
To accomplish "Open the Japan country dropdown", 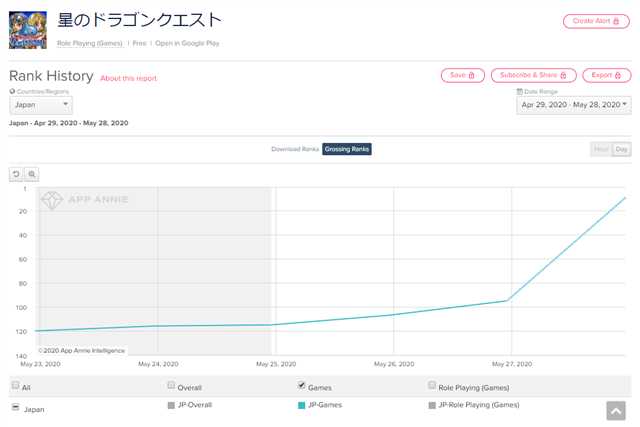I will pos(41,105).
